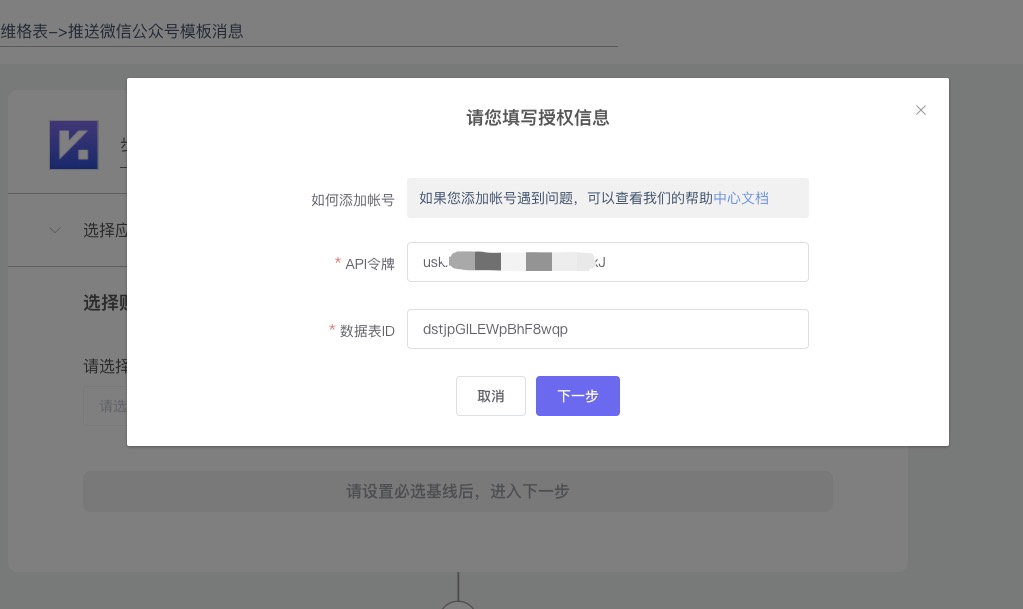1023x609 pixels.
Task: Click the 请您填写授权信息 dialog title
Action: [538, 118]
